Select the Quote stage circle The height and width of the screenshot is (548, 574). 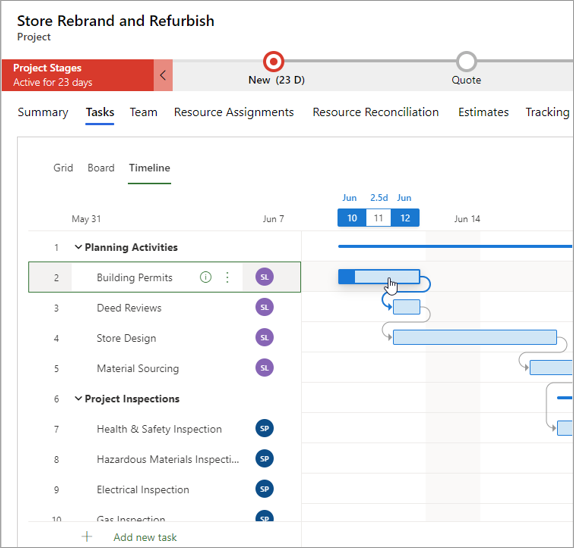466,61
